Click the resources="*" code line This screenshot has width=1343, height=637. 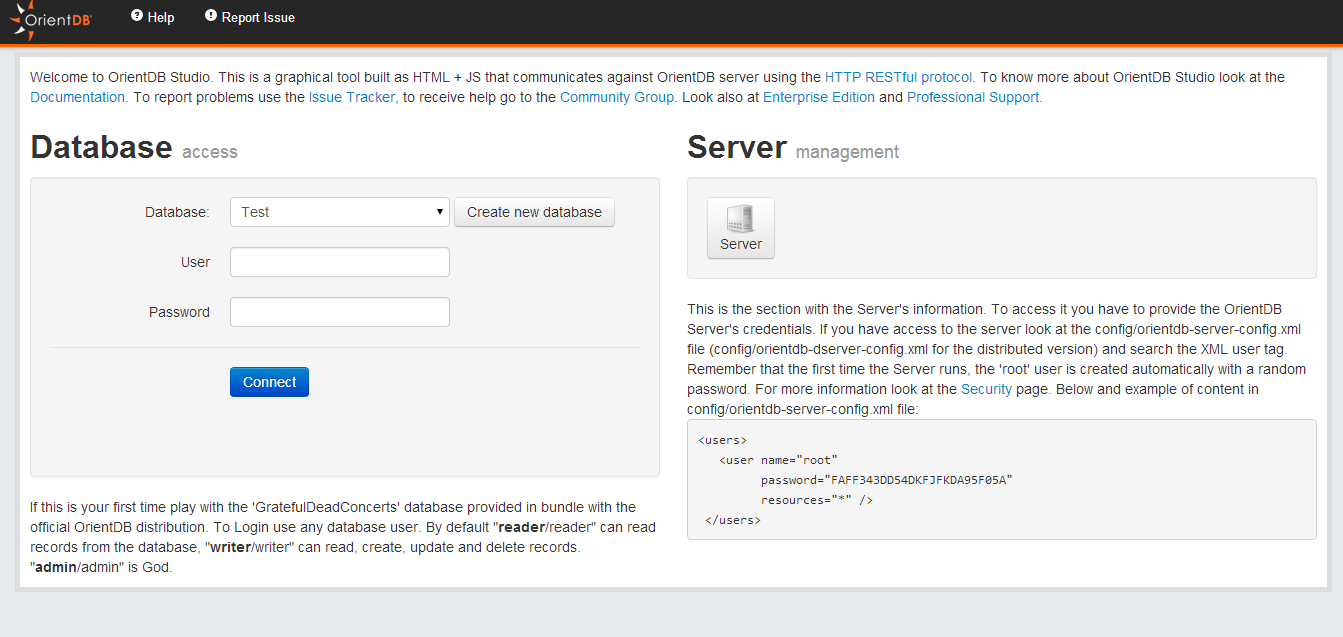tap(816, 500)
